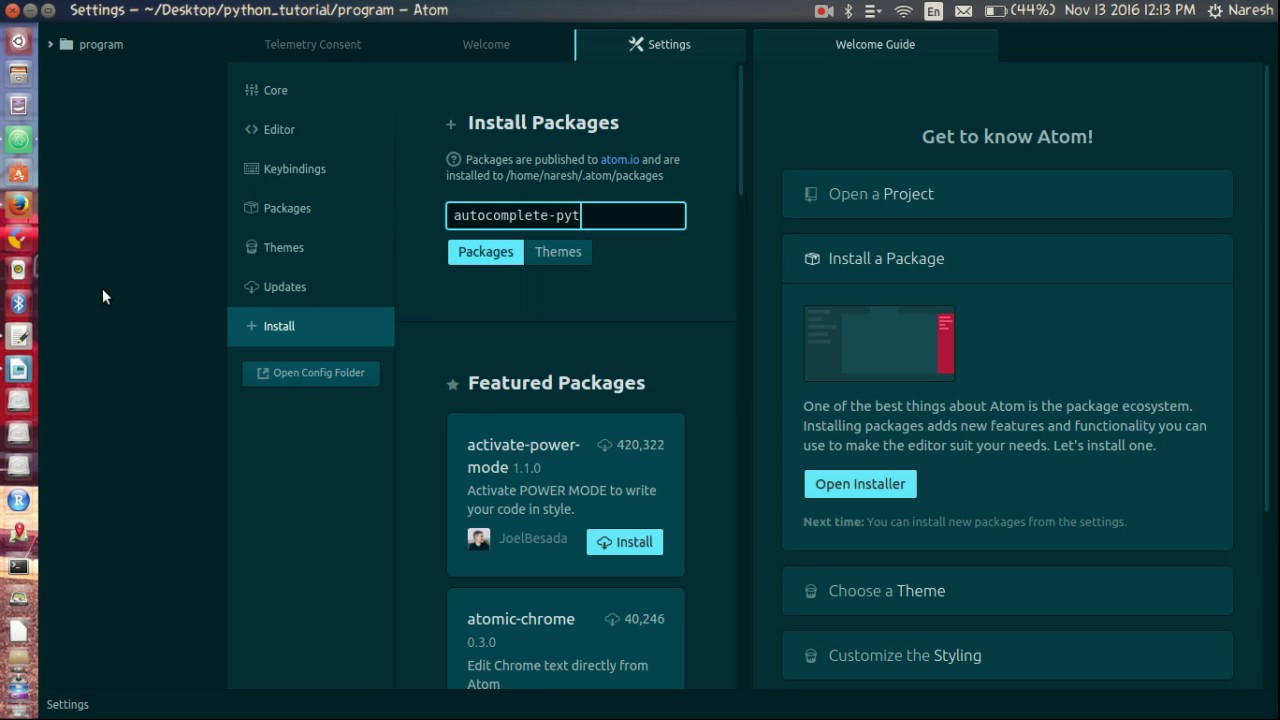Open the Ubuntu Dash launcher icon
The image size is (1280, 720).
coord(19,41)
